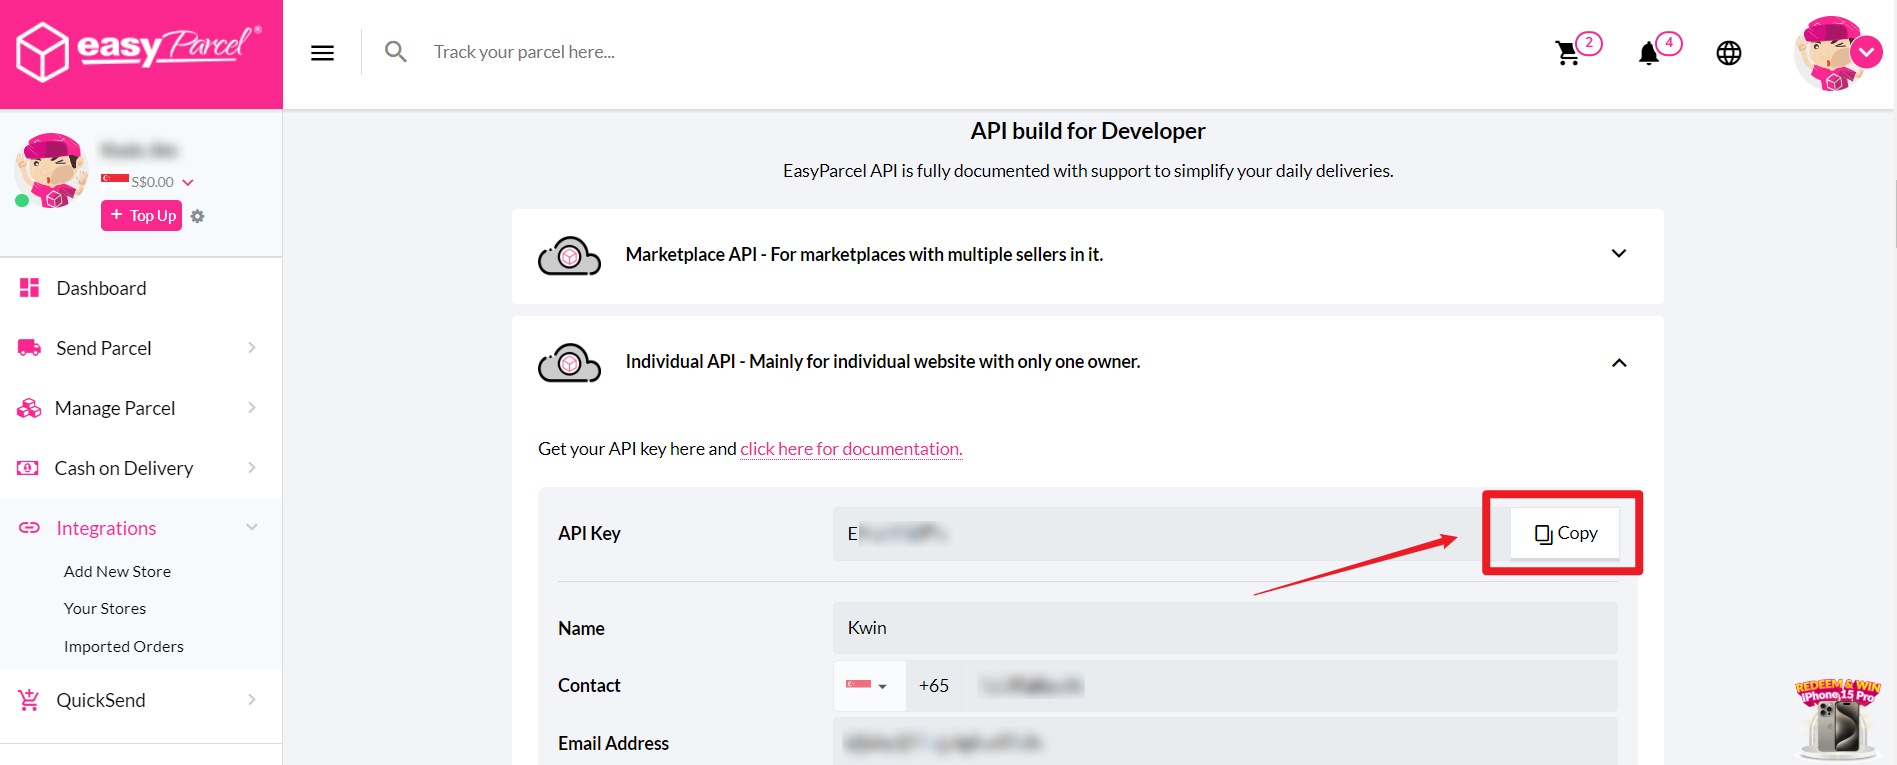Select Imported Orders
Screen dimensions: 1897x765
point(124,647)
